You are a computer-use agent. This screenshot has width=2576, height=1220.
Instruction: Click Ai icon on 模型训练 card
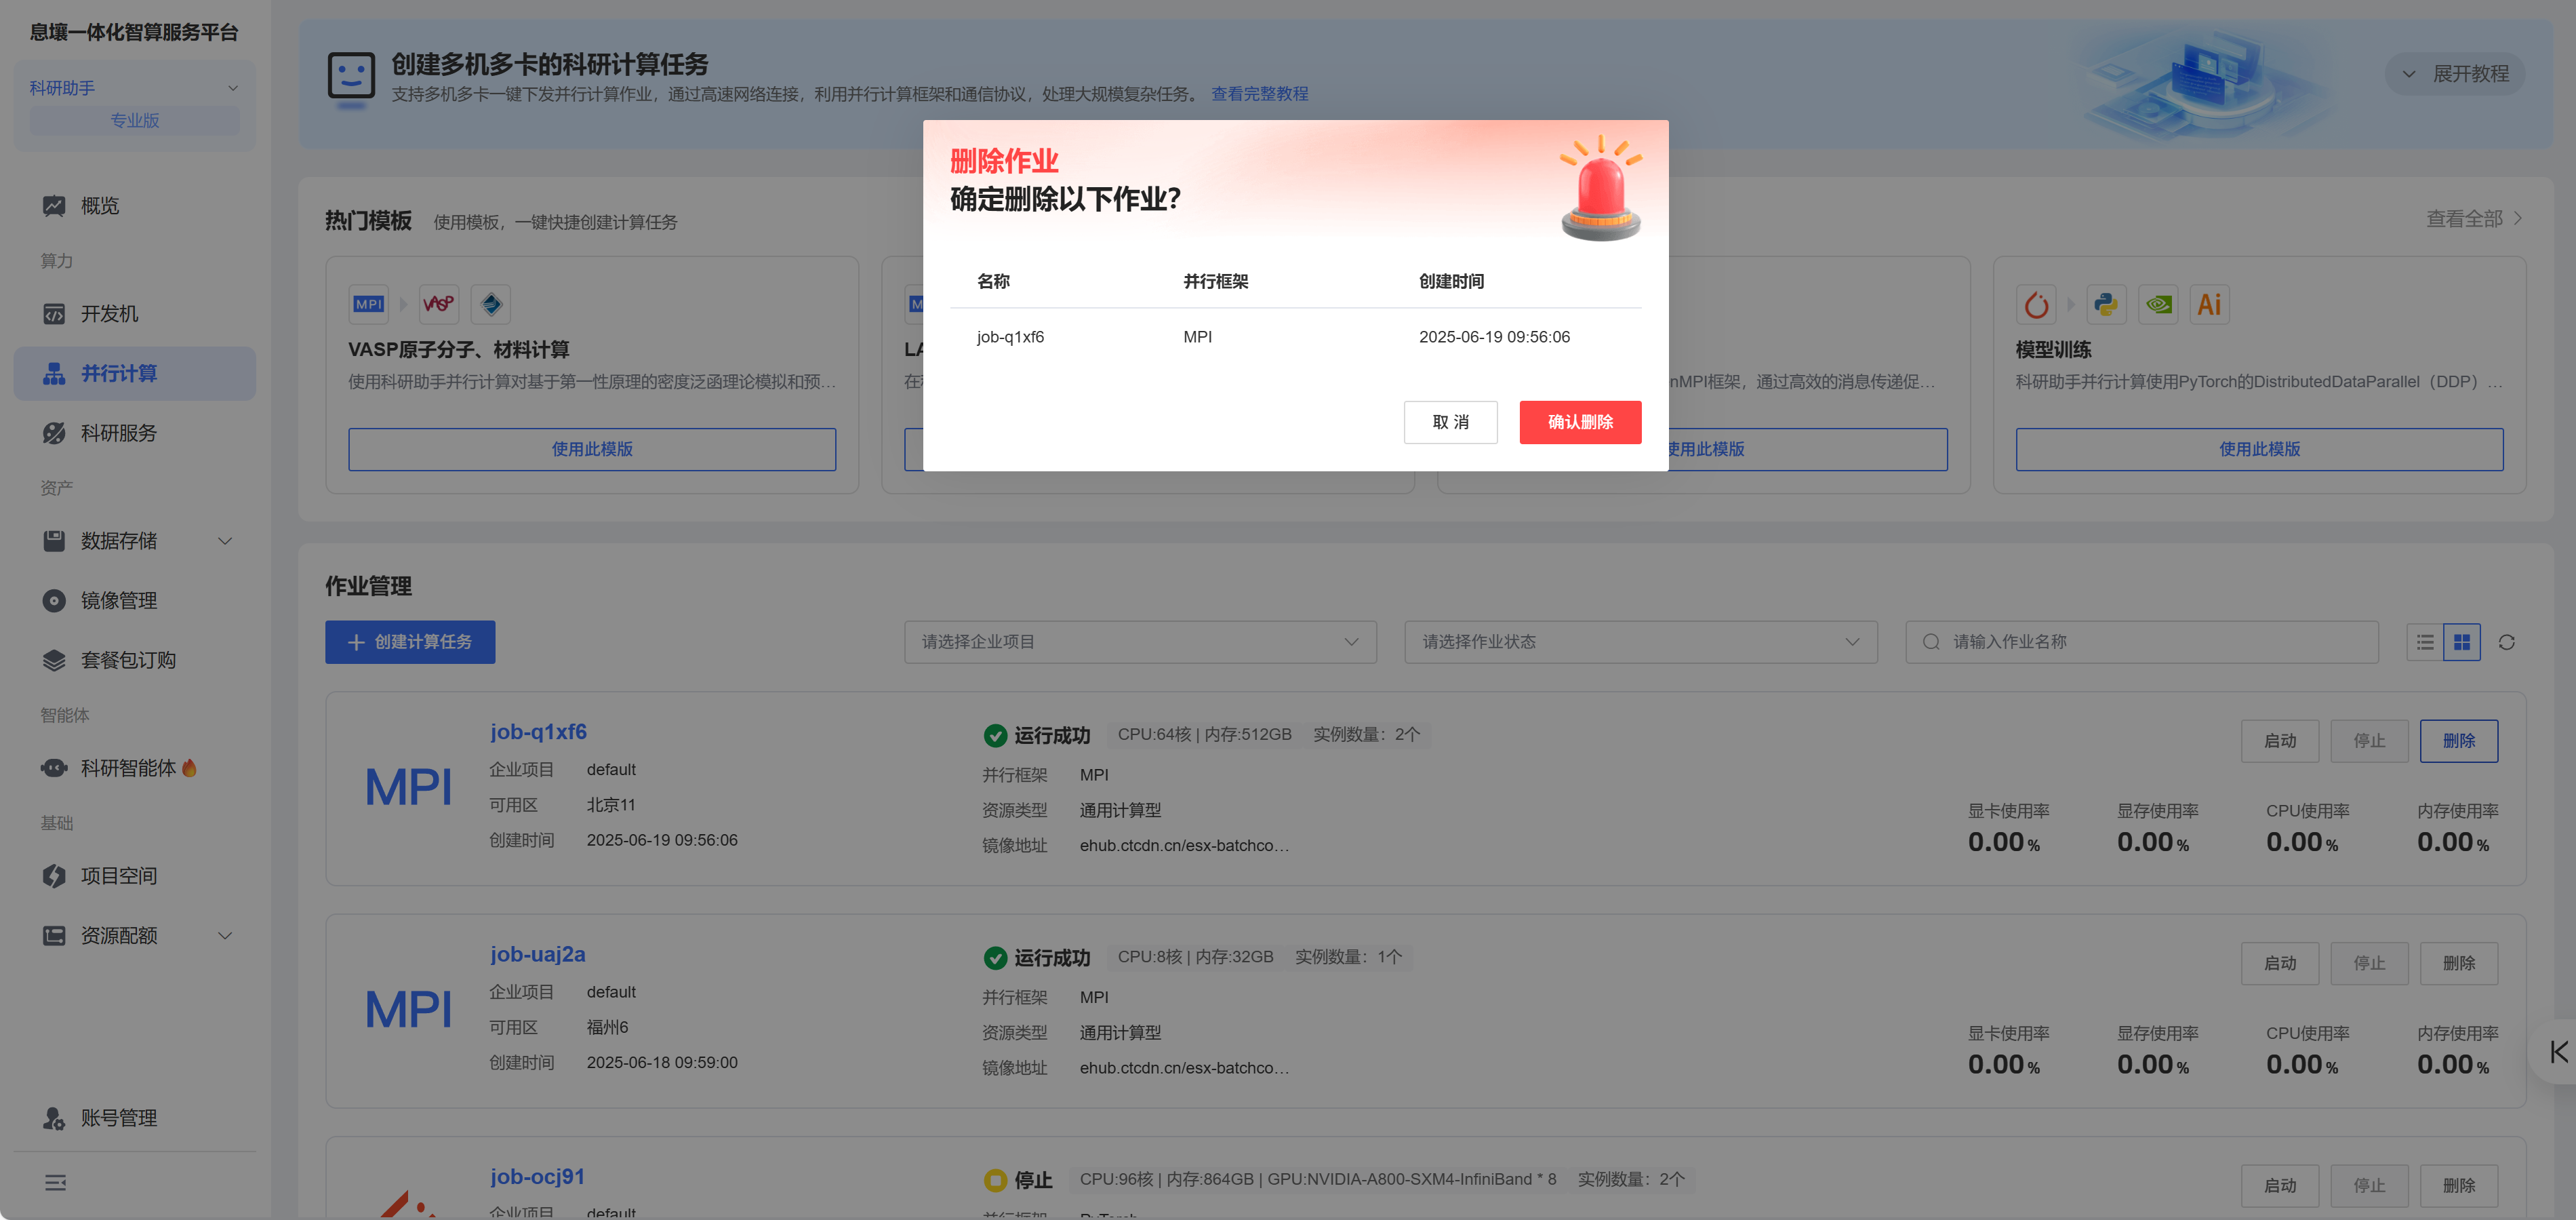point(2209,304)
